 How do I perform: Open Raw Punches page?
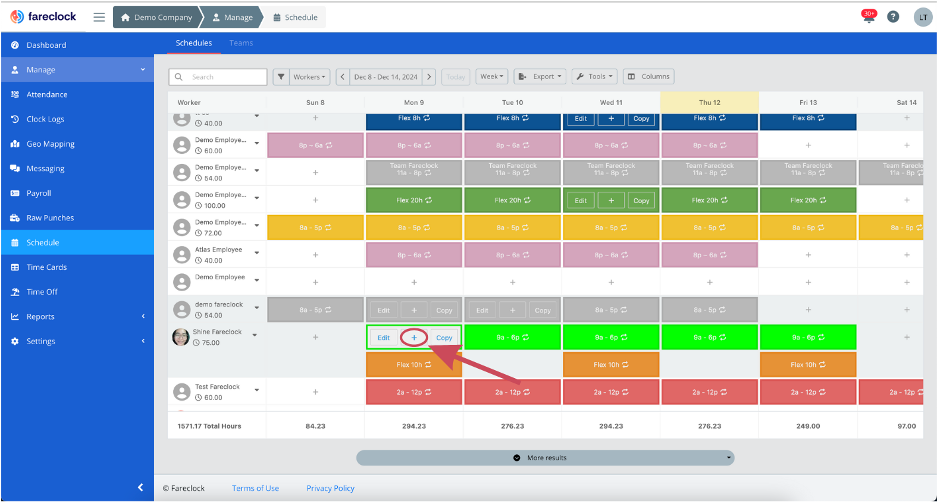point(77,218)
